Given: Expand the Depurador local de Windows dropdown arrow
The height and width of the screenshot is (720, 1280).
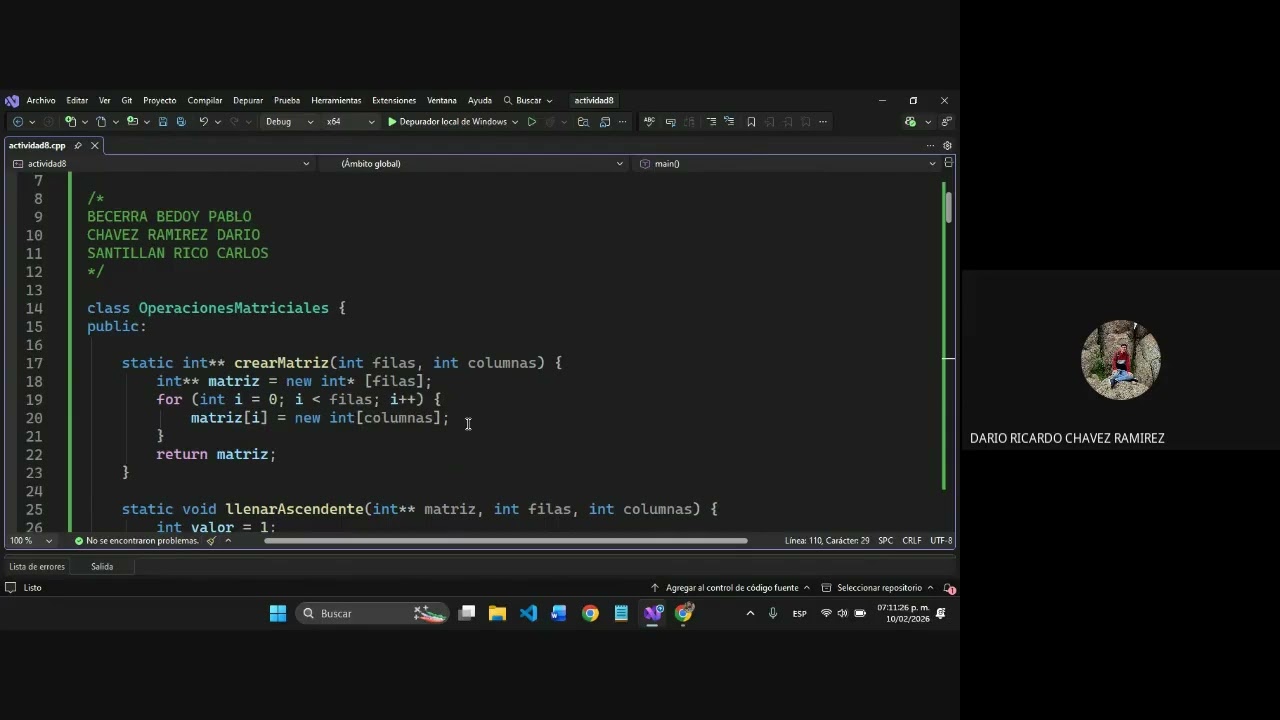Looking at the screenshot, I should [515, 122].
